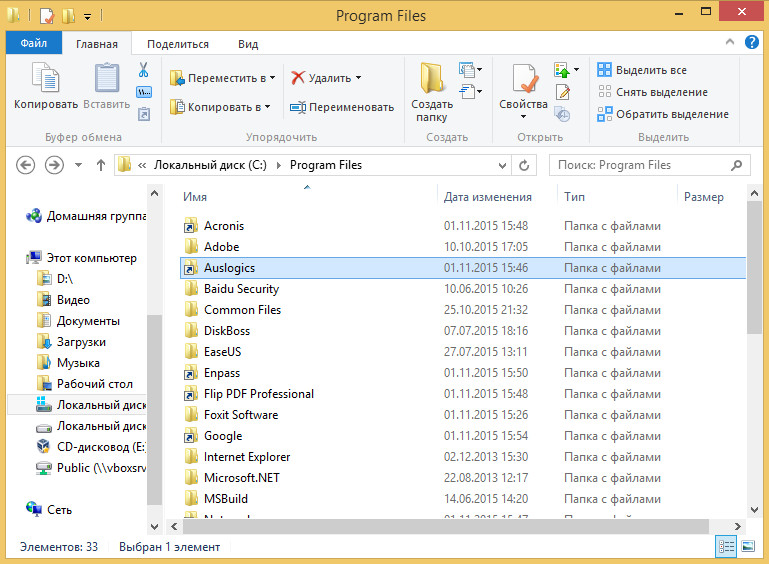The width and height of the screenshot is (769, 564).
Task: Go back with the Back arrow
Action: point(26,165)
